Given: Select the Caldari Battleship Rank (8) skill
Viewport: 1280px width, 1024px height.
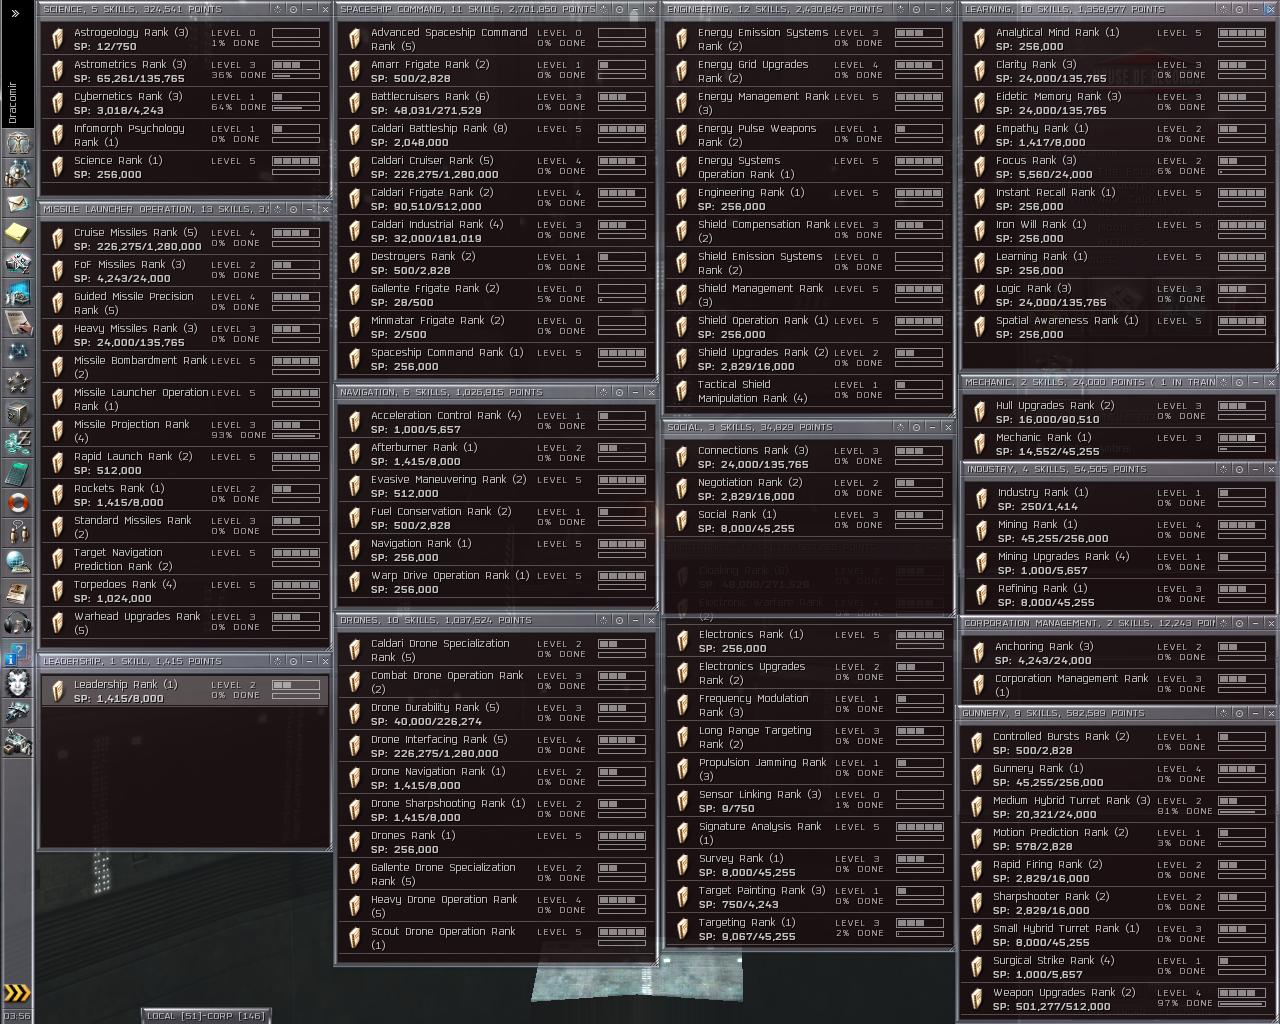Looking at the screenshot, I should [495, 135].
